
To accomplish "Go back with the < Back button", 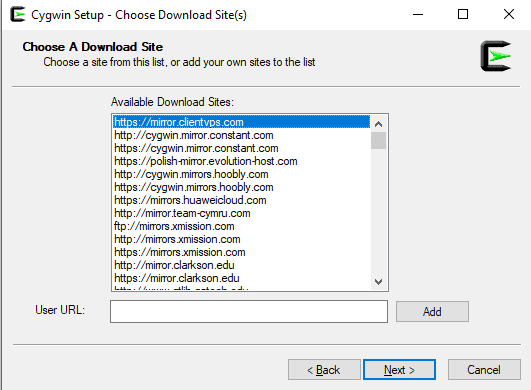I will click(x=324, y=370).
